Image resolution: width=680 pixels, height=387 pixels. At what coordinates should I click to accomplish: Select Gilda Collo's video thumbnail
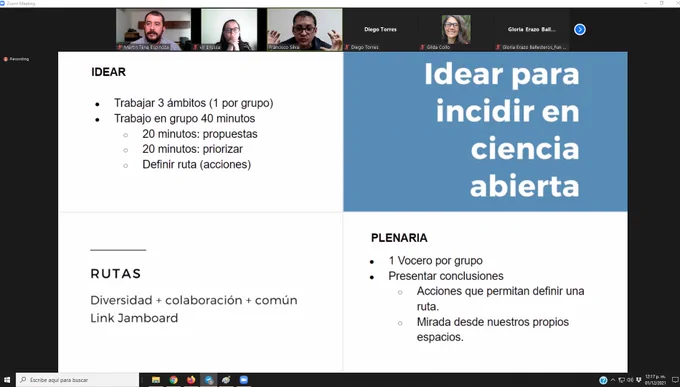point(456,30)
